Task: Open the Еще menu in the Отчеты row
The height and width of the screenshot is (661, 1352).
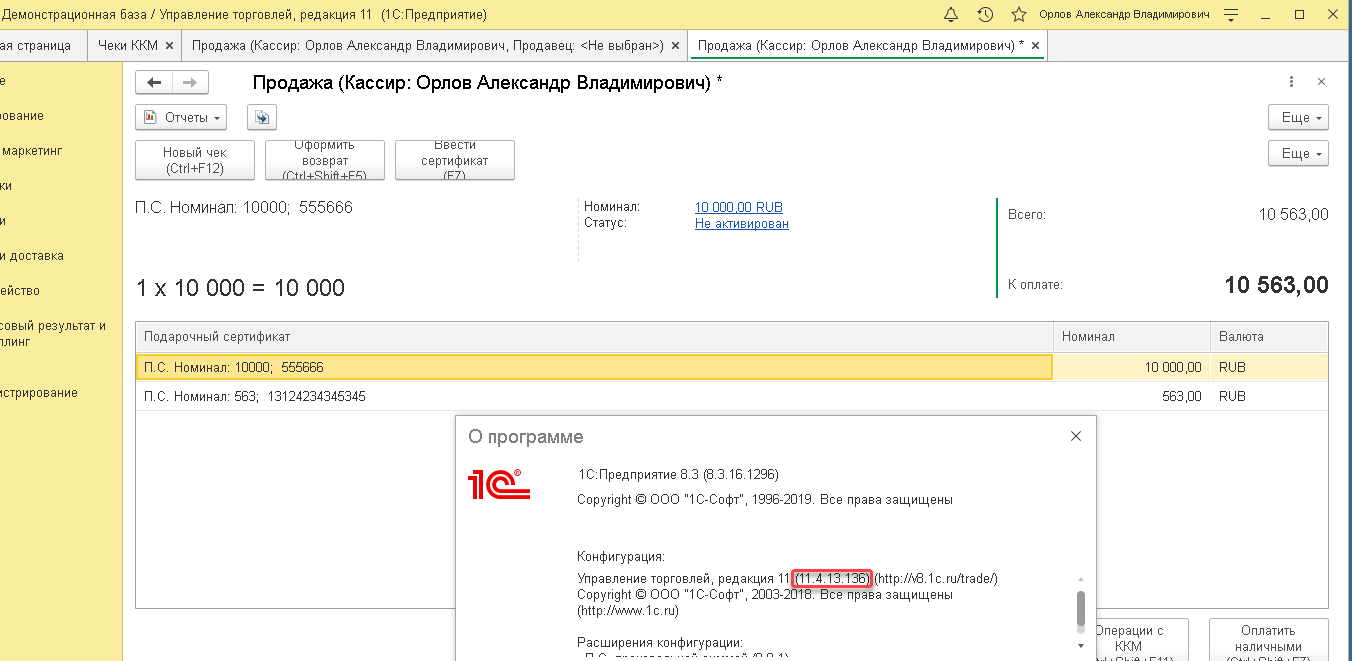Action: point(1298,117)
